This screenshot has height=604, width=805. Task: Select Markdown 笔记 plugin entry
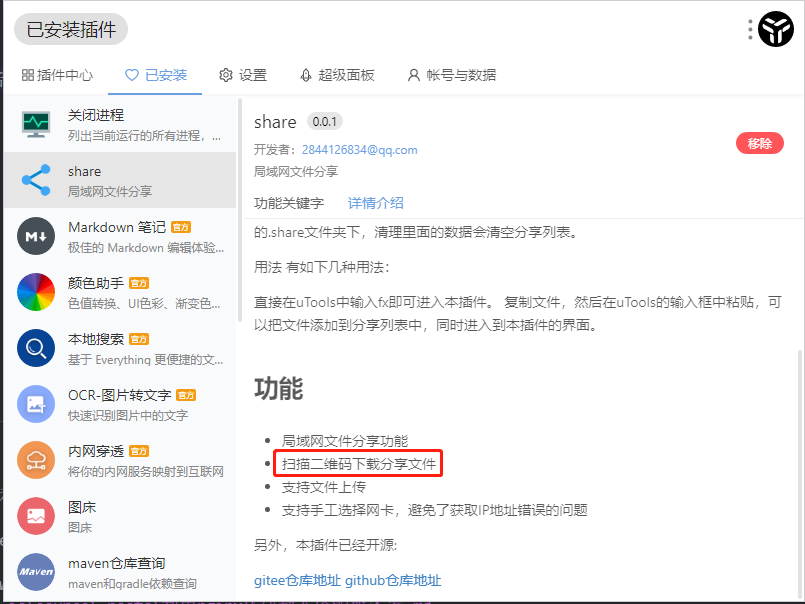pos(120,236)
